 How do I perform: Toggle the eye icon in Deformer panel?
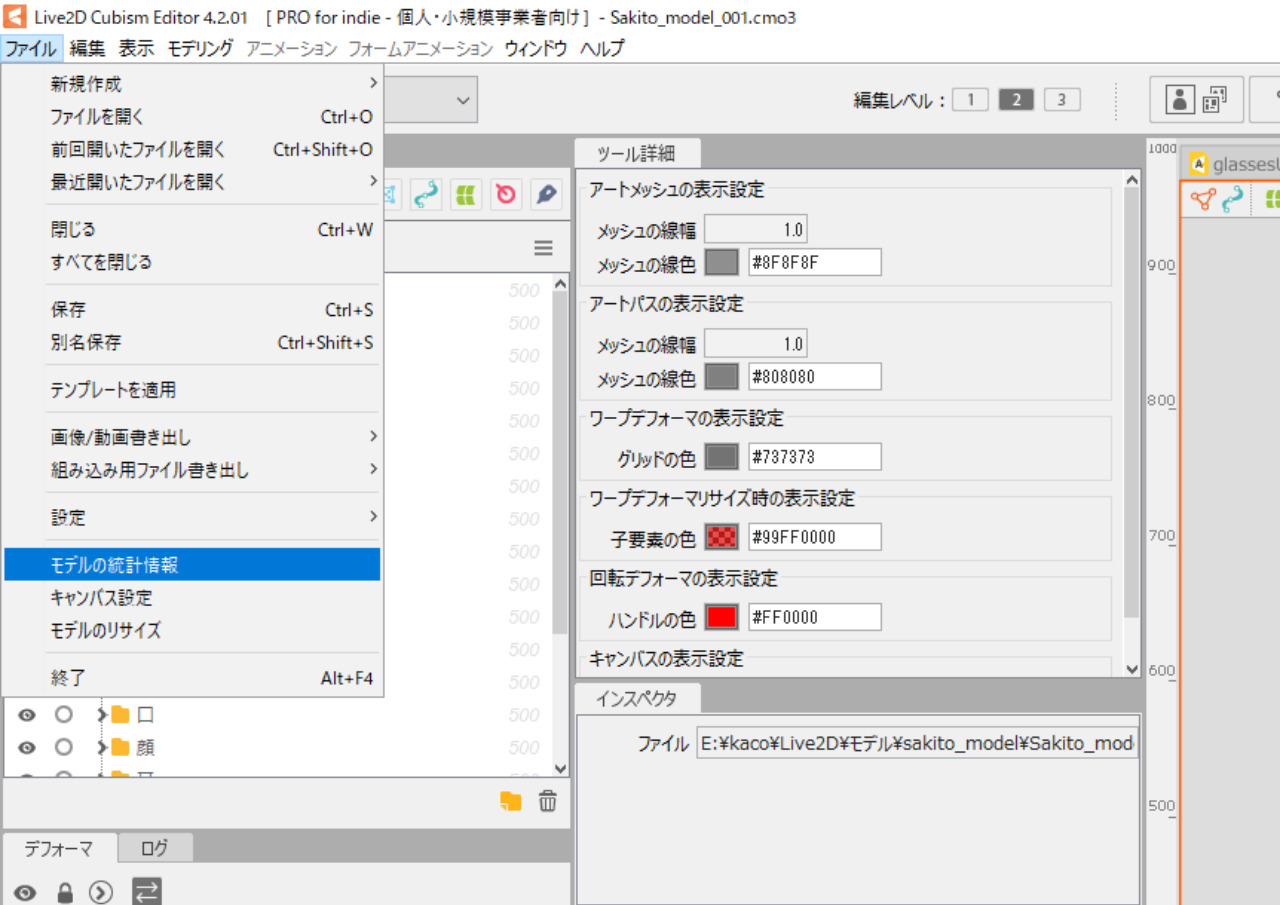pyautogui.click(x=26, y=892)
